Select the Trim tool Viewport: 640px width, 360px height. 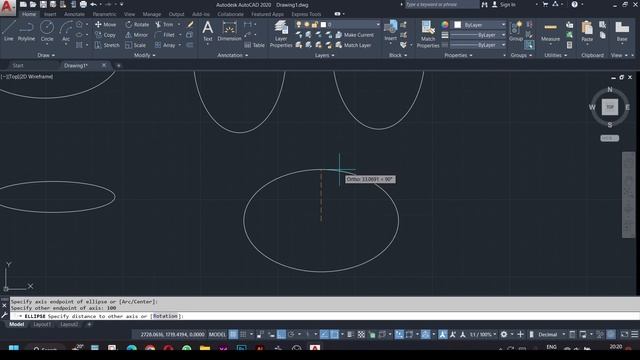[x=164, y=24]
